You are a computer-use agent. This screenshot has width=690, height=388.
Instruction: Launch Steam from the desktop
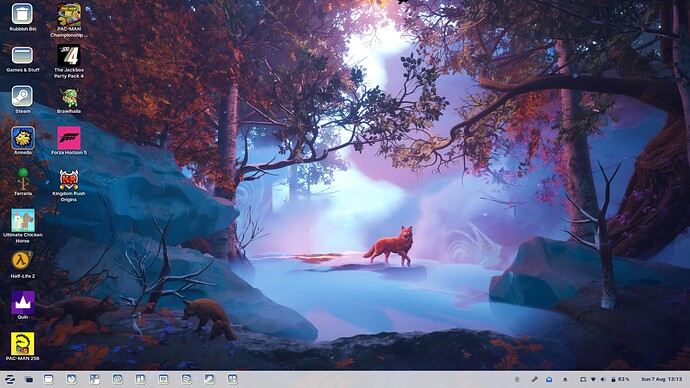(x=22, y=99)
